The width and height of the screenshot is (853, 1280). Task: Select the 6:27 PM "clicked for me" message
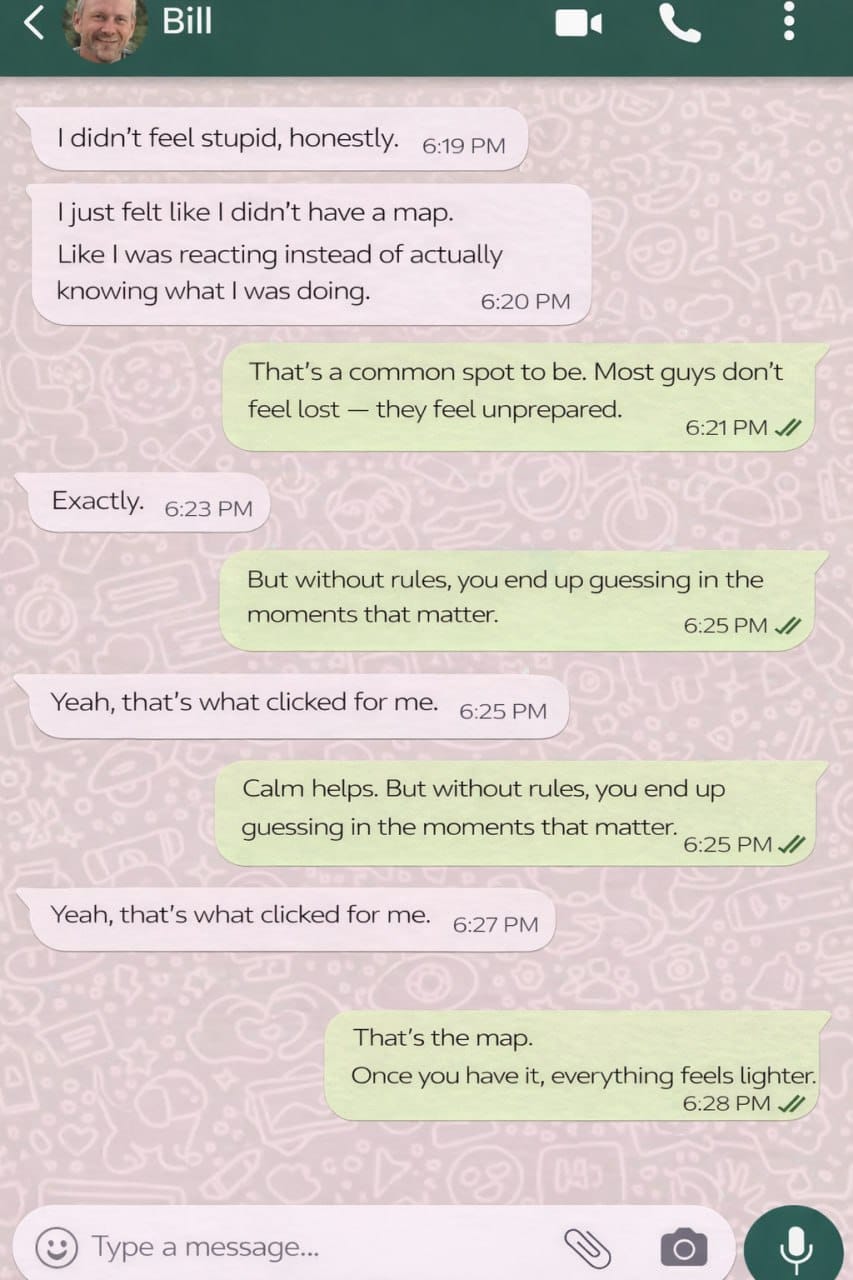coord(291,919)
